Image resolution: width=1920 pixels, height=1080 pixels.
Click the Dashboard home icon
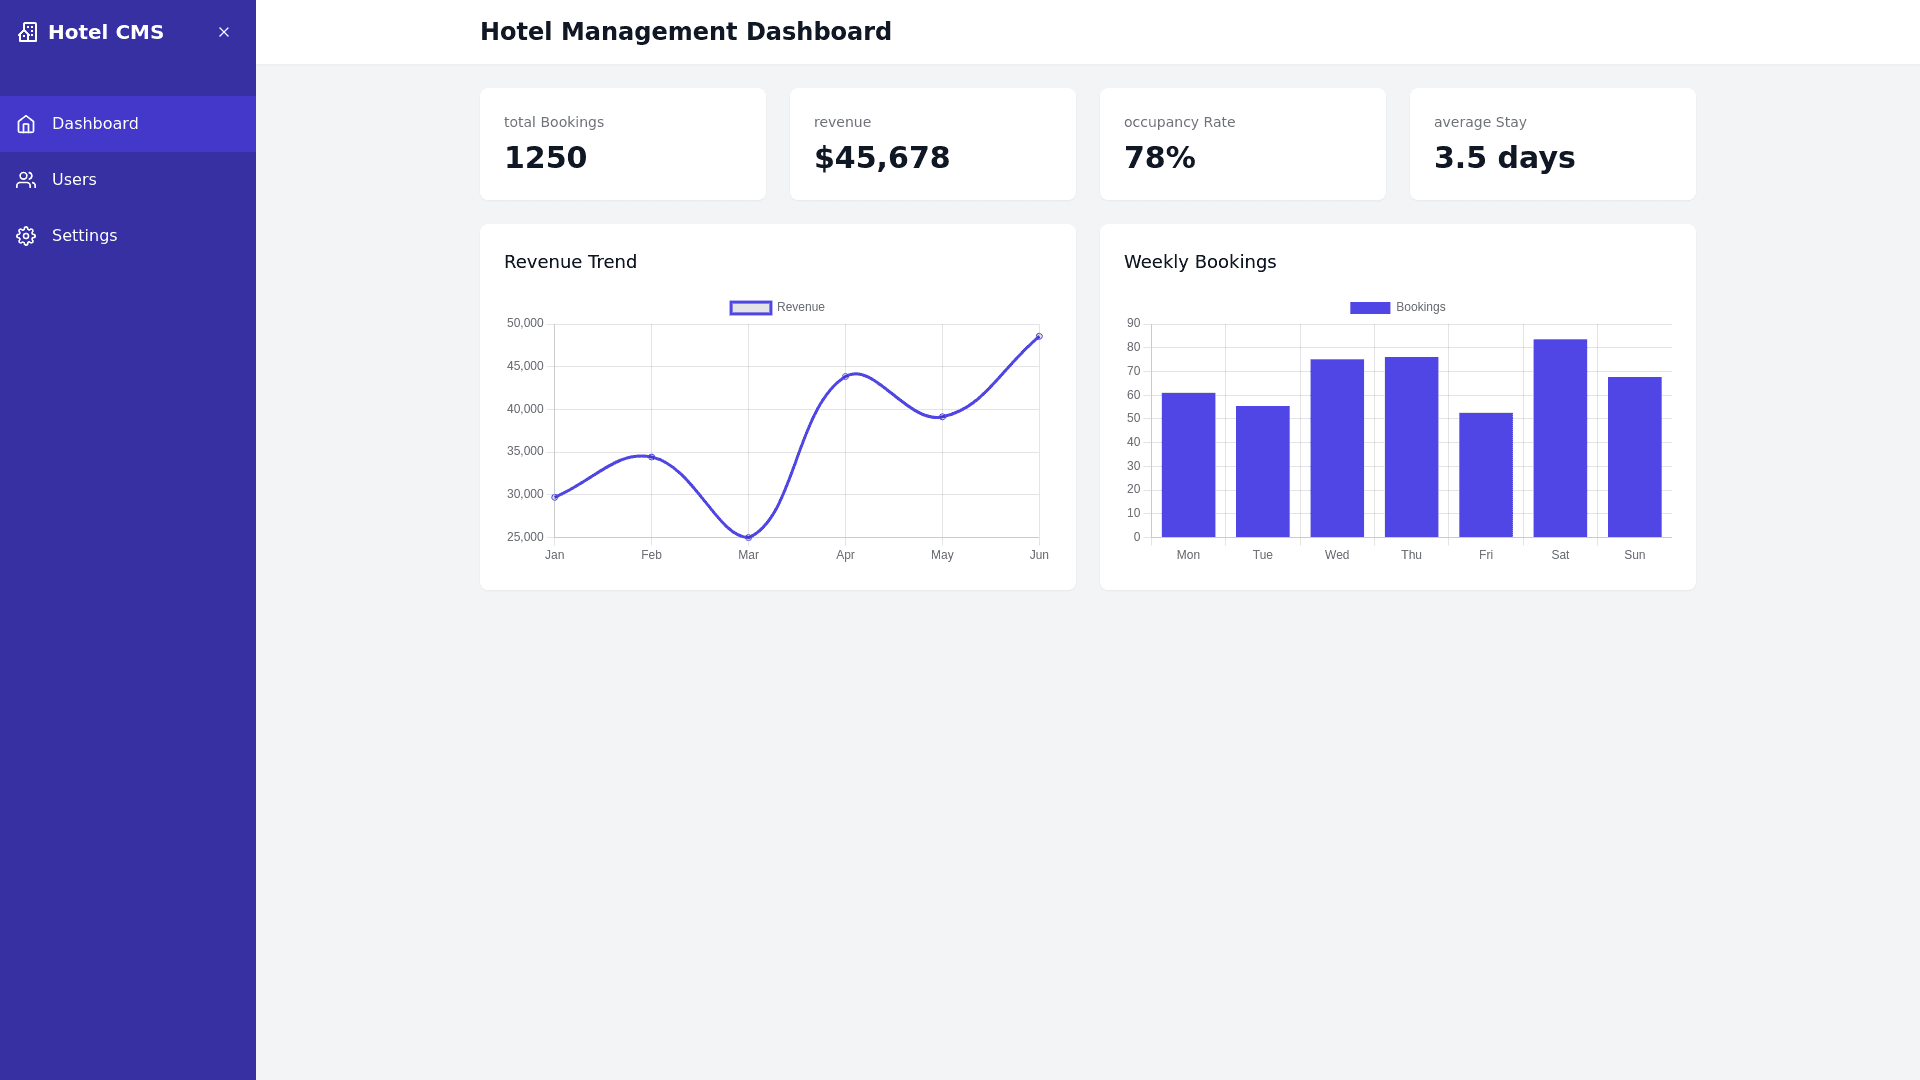coord(26,124)
